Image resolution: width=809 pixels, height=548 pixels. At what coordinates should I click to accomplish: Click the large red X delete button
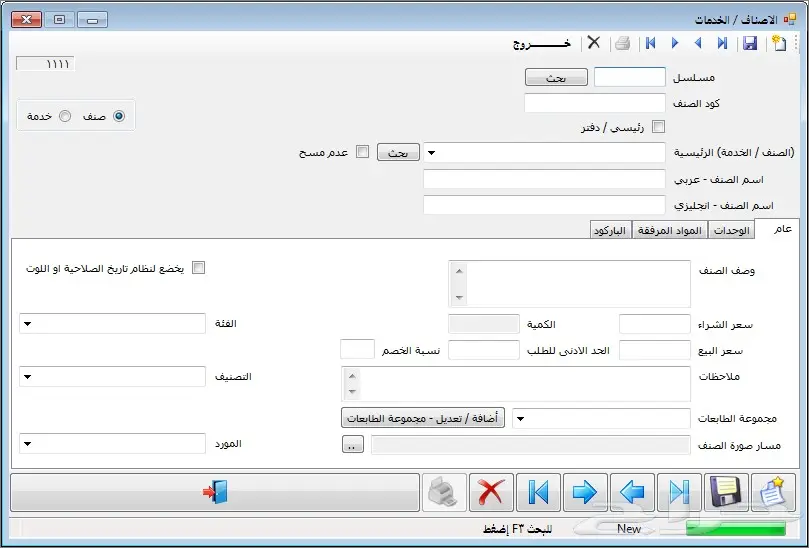click(491, 492)
